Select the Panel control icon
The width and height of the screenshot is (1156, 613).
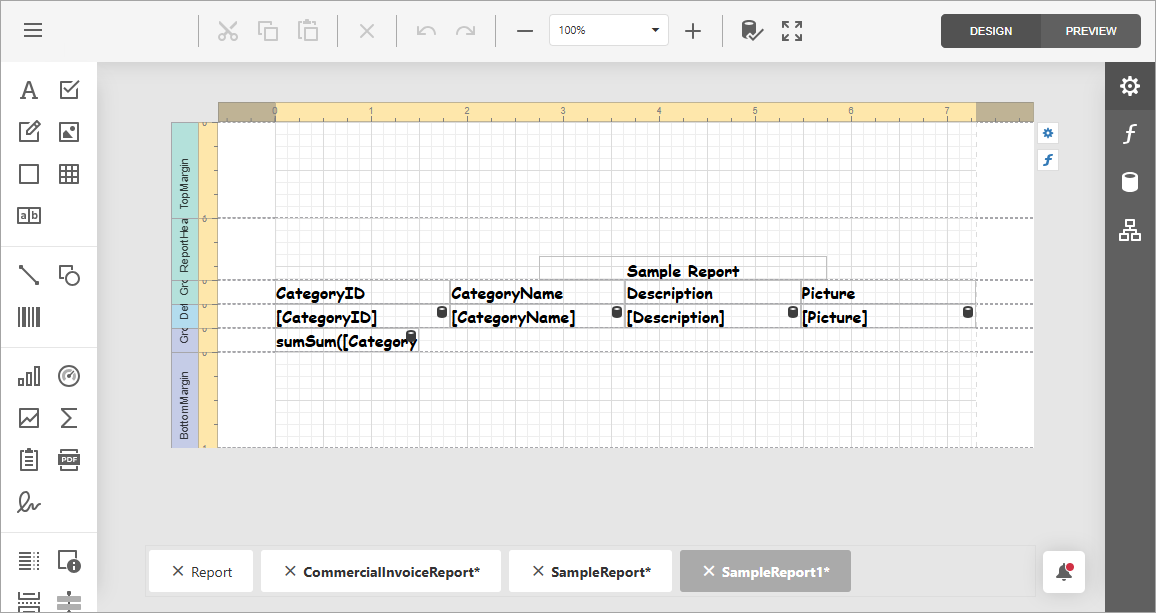point(29,174)
